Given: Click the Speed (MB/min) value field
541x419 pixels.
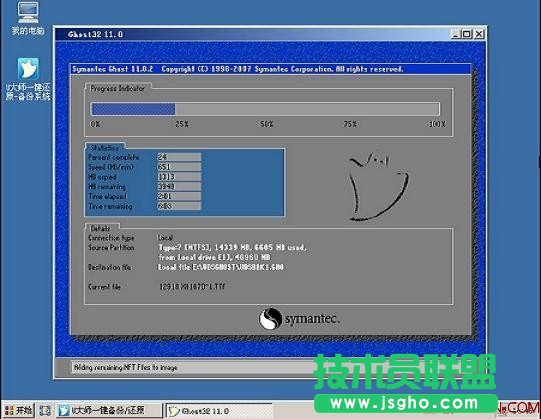Looking at the screenshot, I should tap(179, 167).
